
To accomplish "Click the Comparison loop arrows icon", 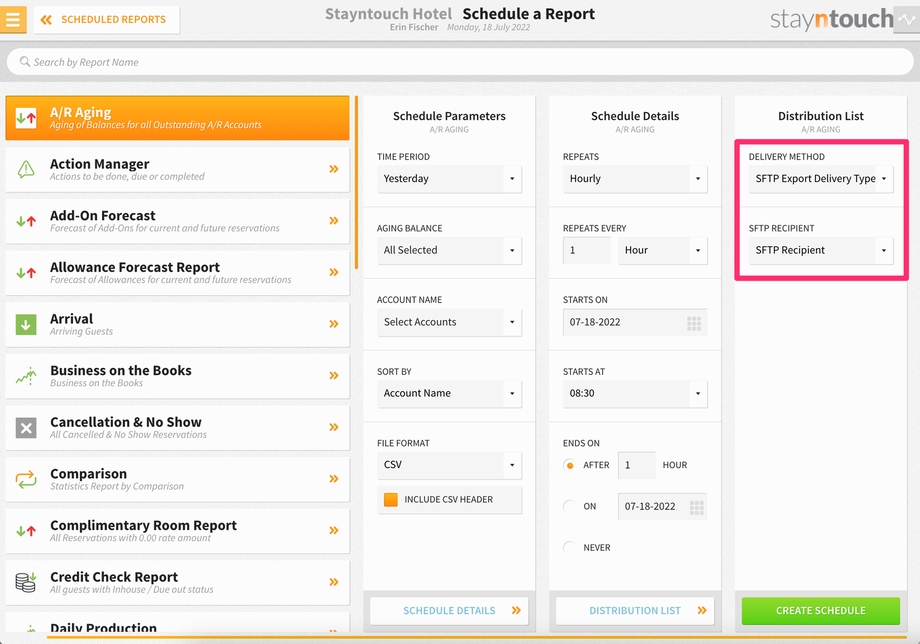I will (x=26, y=479).
